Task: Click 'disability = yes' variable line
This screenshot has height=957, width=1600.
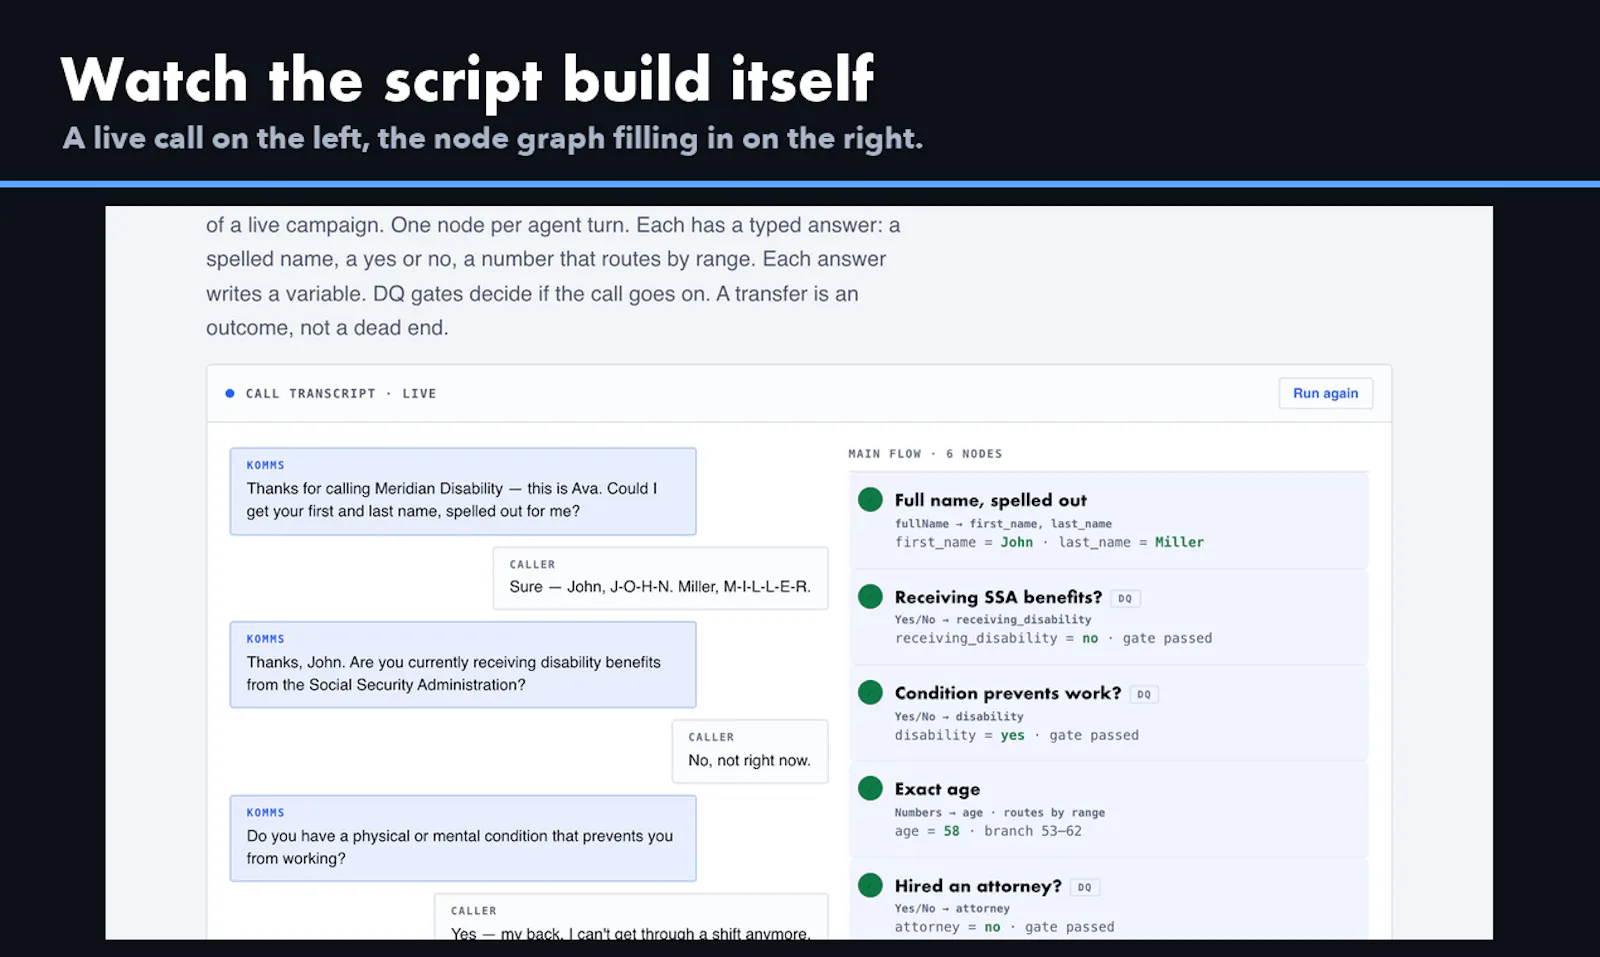Action: pyautogui.click(x=959, y=735)
